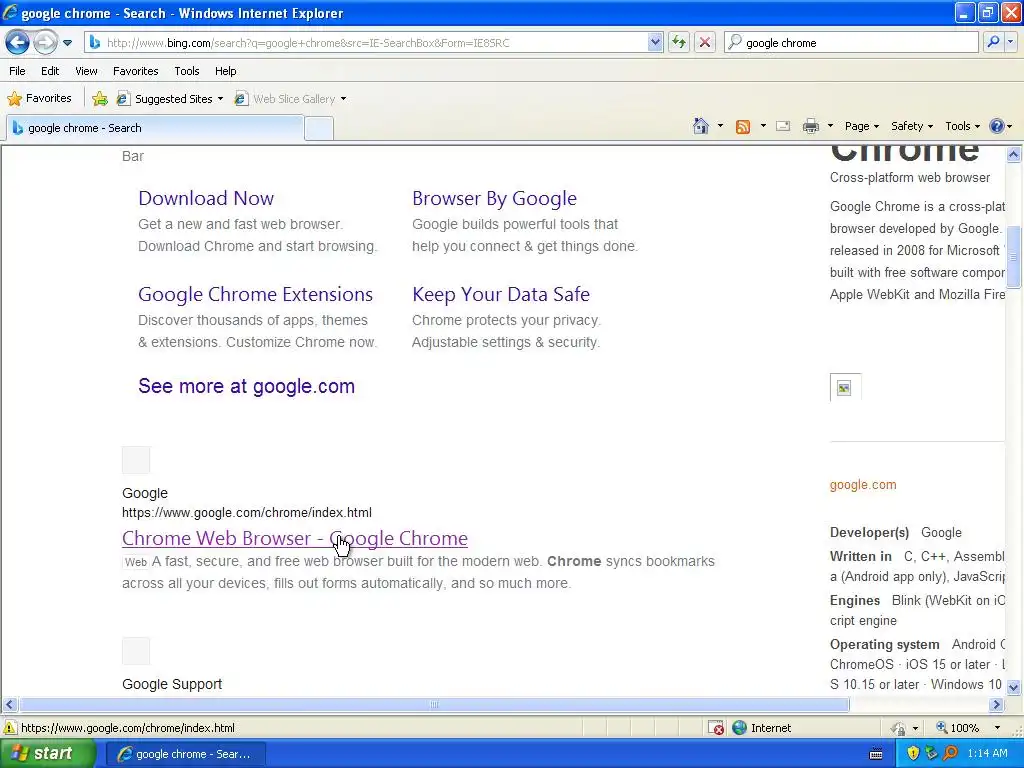Screen dimensions: 1024x768
Task: Expand the address bar history dropdown
Action: tap(655, 43)
